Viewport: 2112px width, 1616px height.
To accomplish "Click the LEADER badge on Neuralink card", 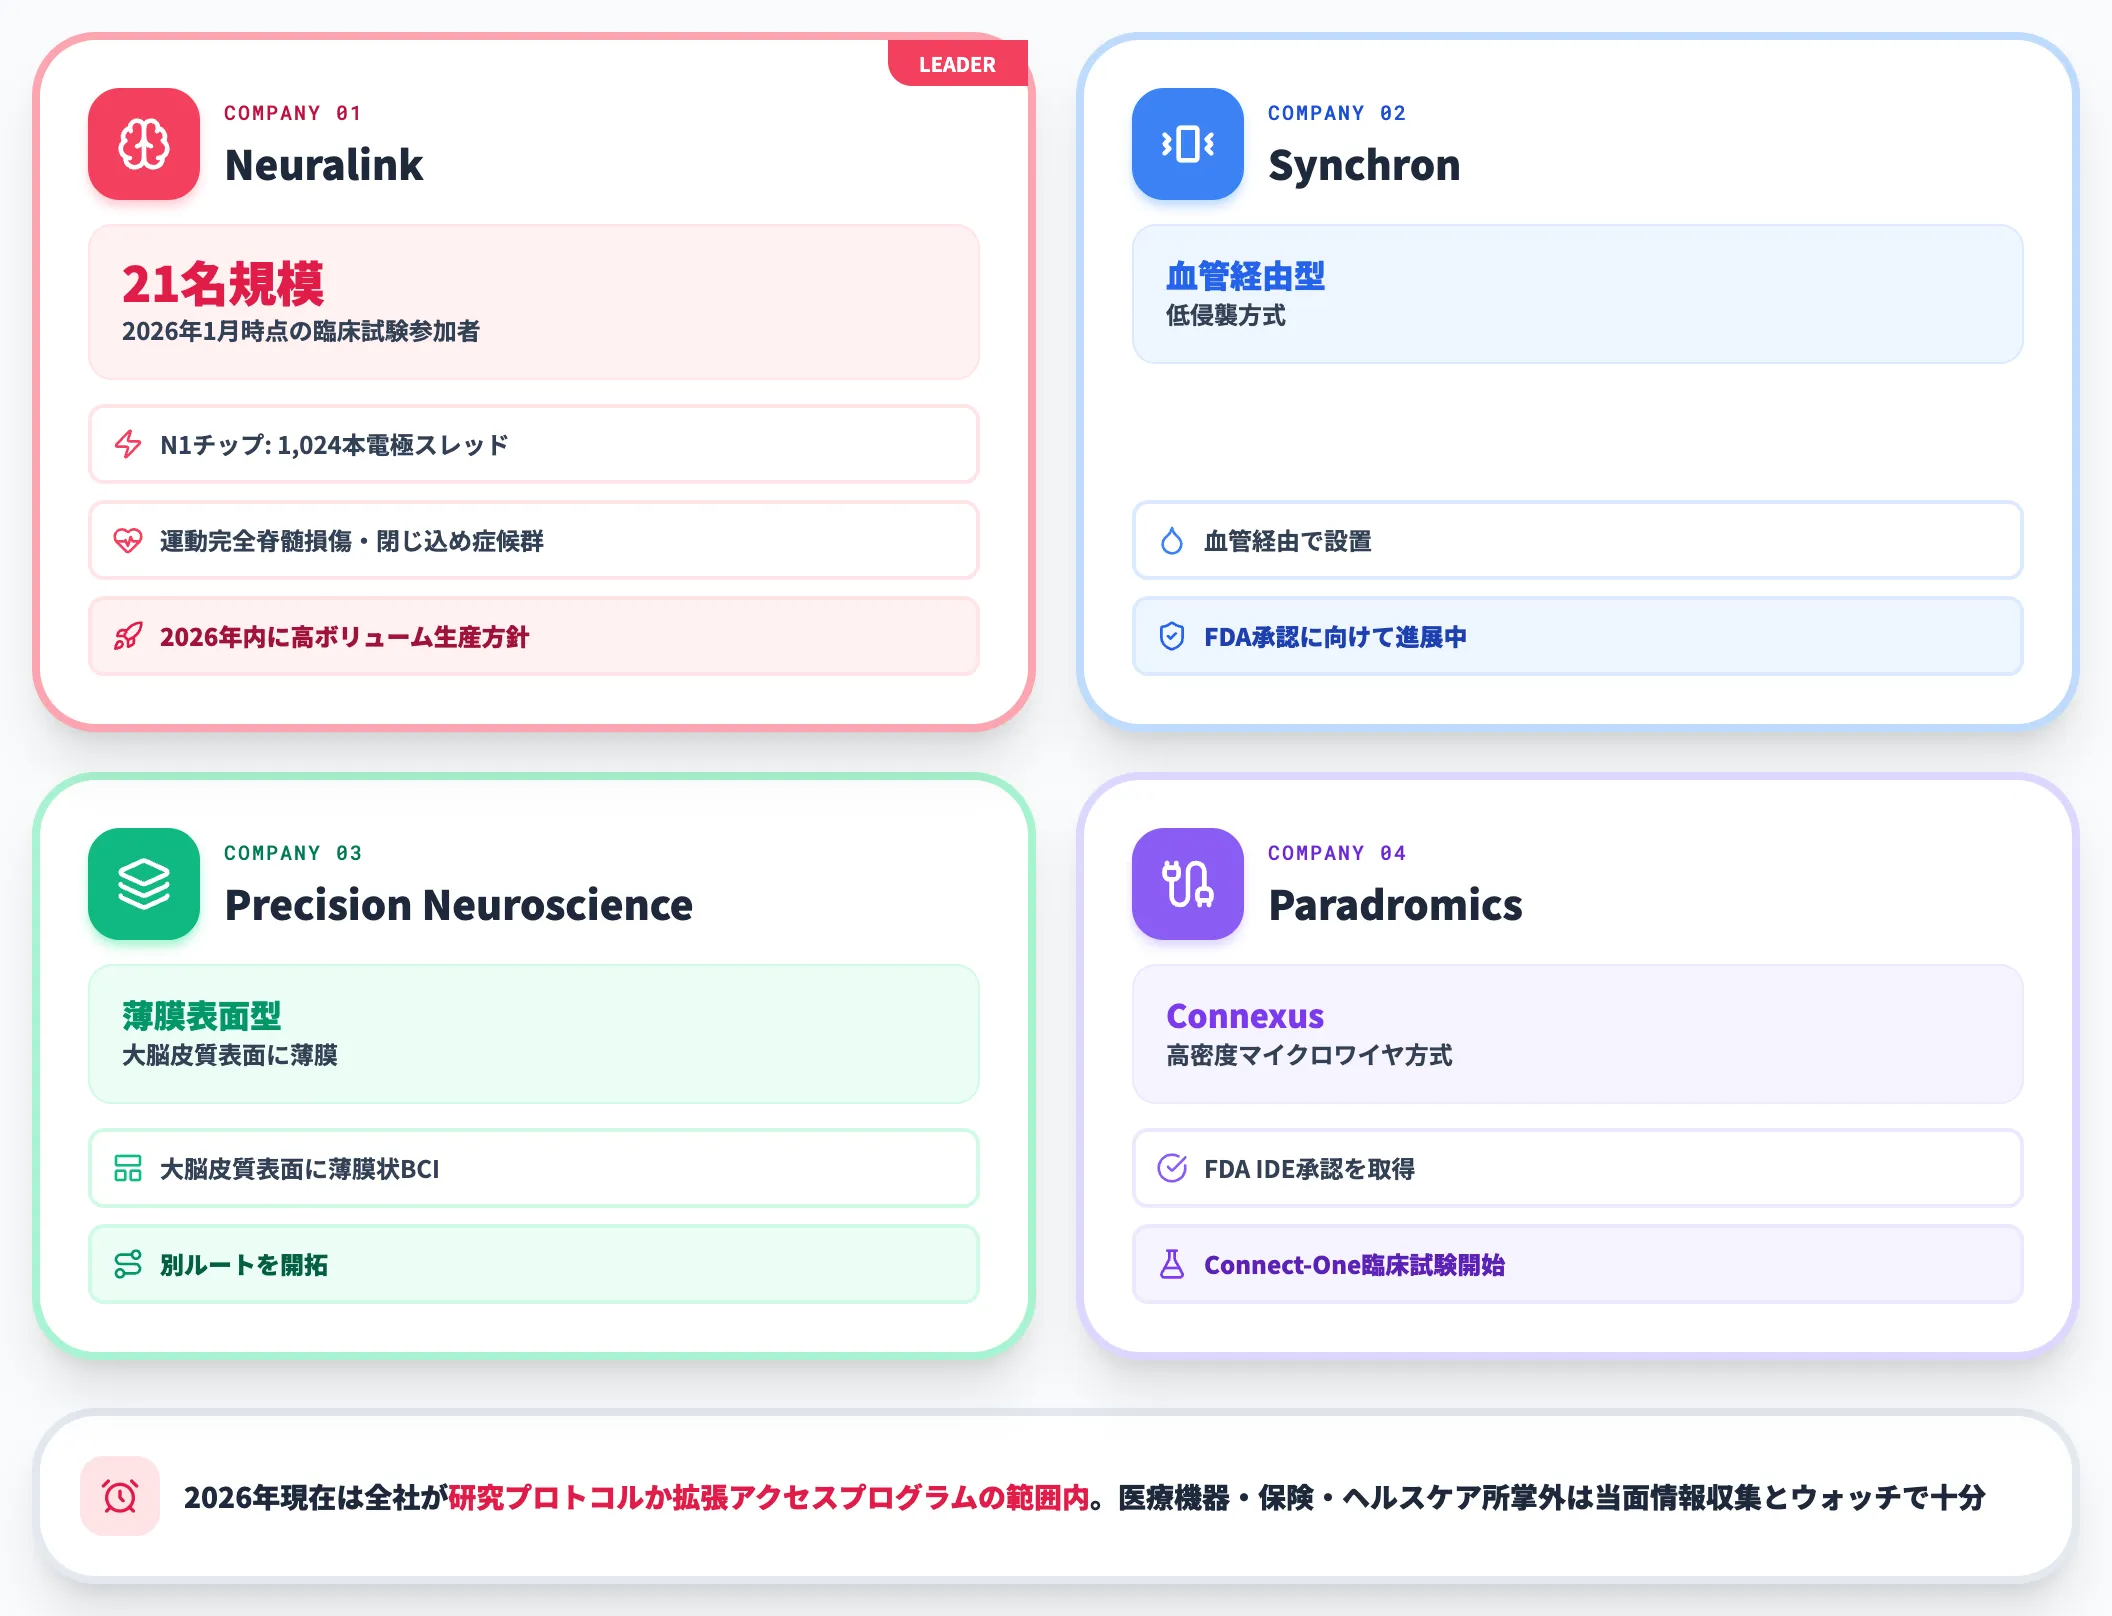I will [x=957, y=64].
